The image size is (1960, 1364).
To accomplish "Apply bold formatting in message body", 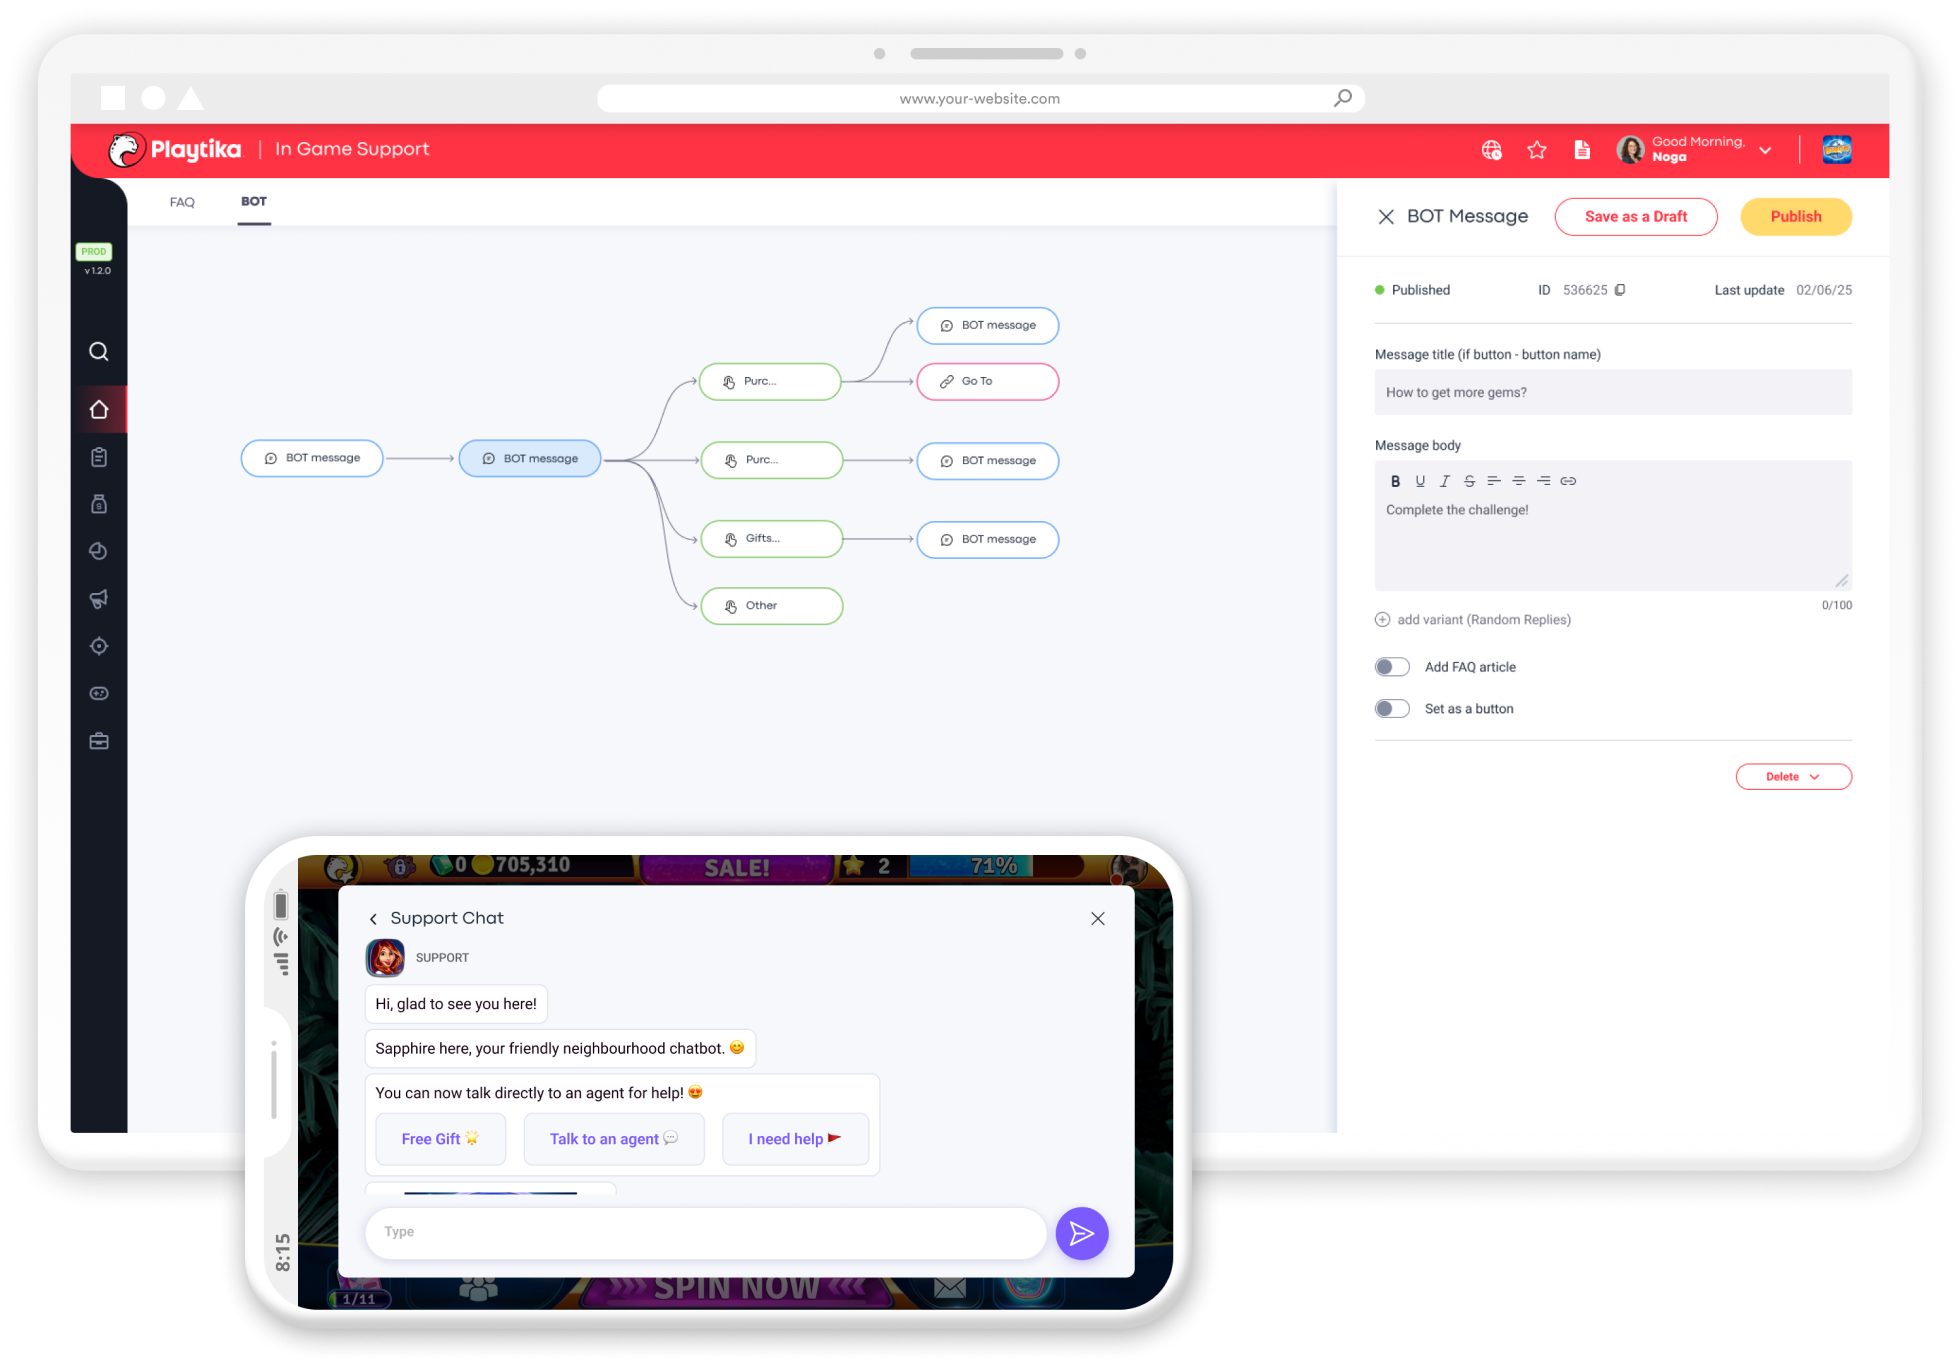I will 1395,481.
